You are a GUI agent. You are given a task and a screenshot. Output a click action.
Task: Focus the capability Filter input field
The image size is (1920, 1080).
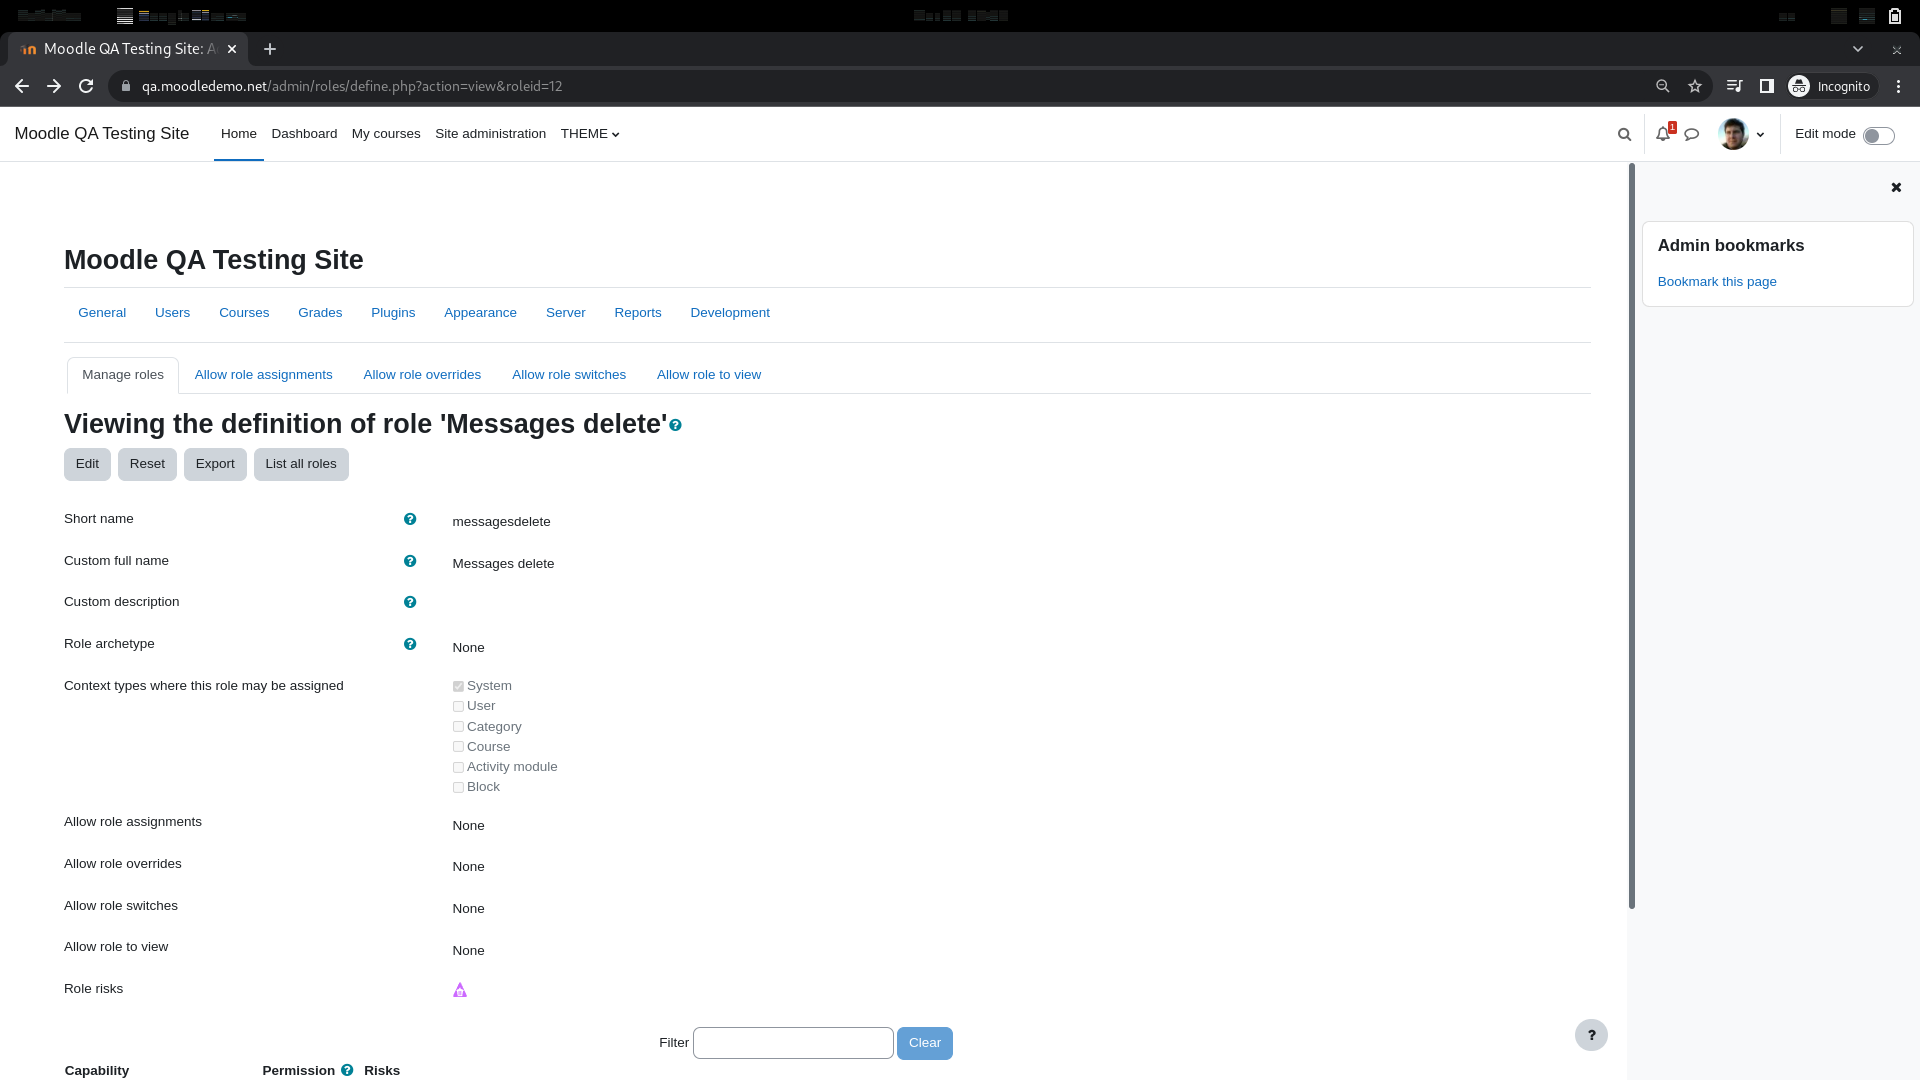pyautogui.click(x=793, y=1043)
